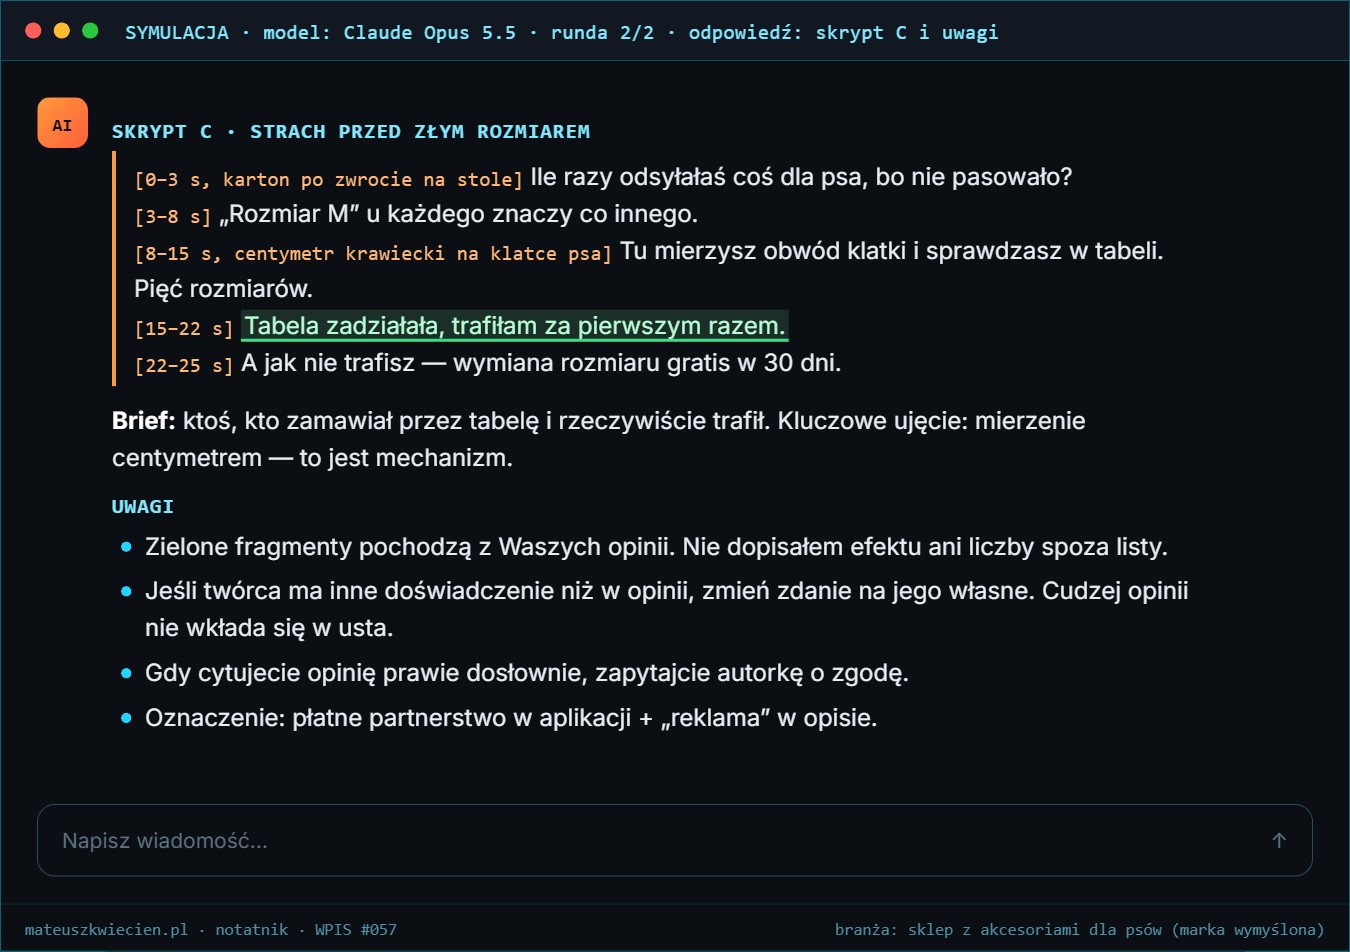
Task: Send the message with the arrow icon
Action: 1279,840
